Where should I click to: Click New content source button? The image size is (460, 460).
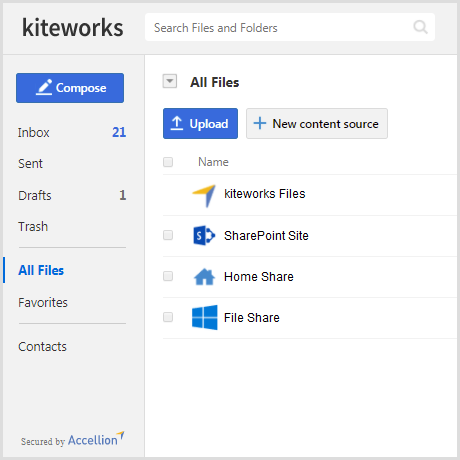317,123
